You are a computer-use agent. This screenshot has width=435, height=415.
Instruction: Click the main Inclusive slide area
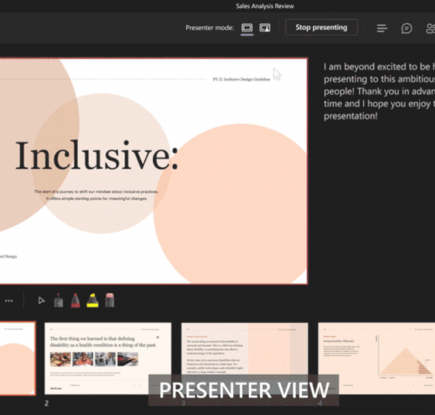tap(154, 171)
